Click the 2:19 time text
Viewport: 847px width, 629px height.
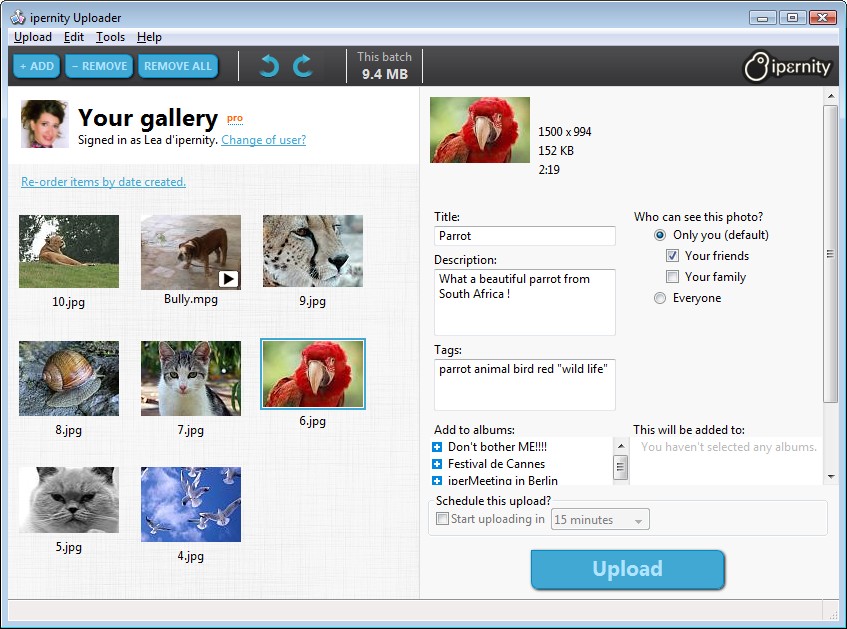pyautogui.click(x=549, y=170)
